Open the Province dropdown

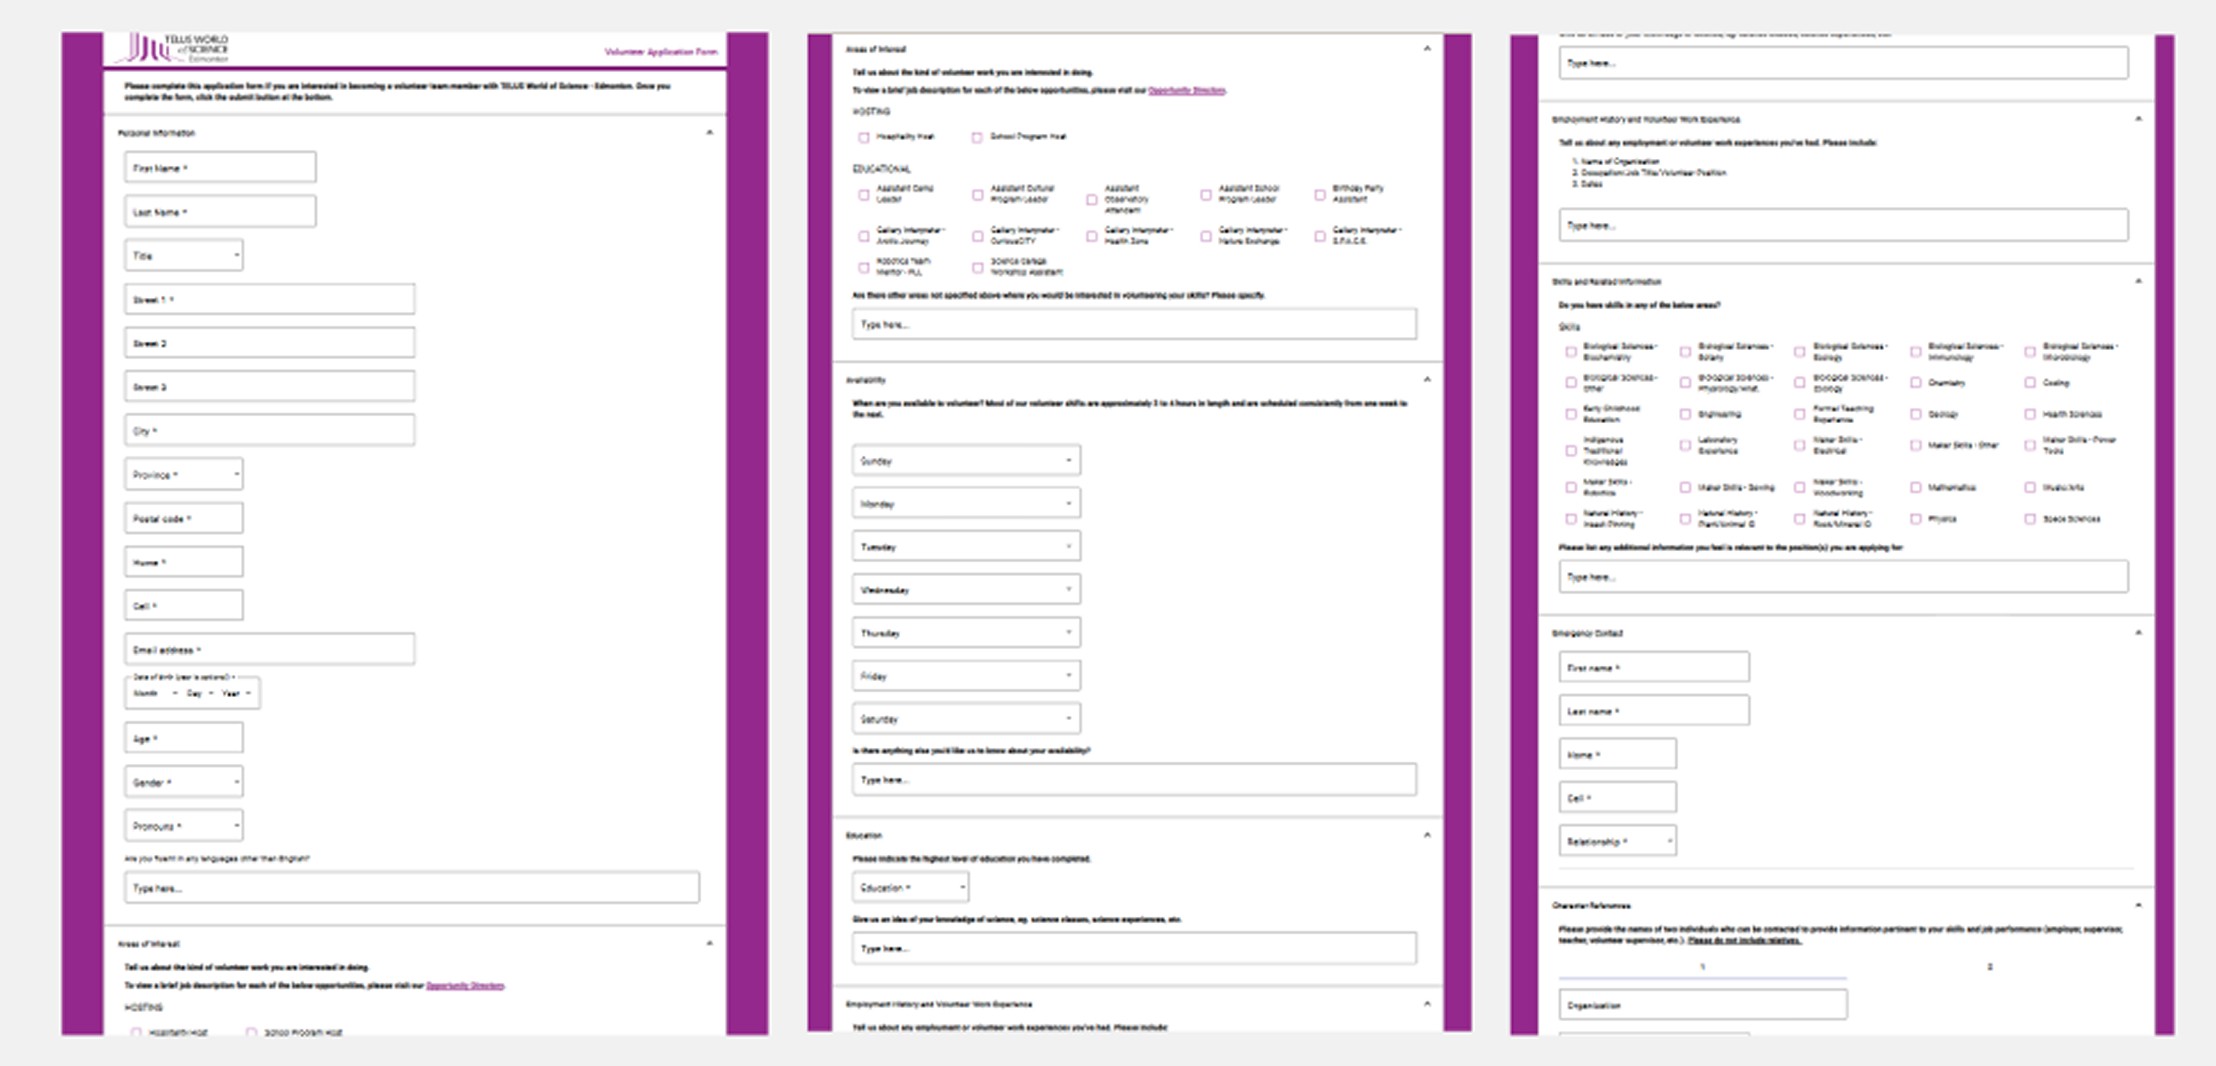coord(184,475)
